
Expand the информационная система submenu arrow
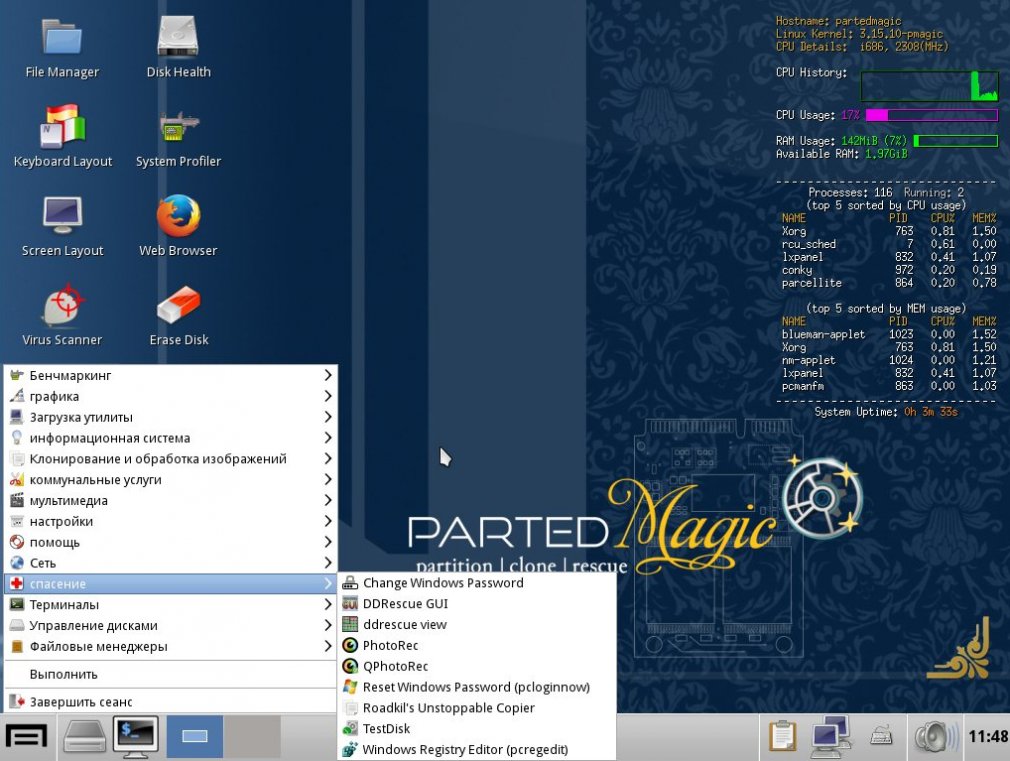[328, 438]
